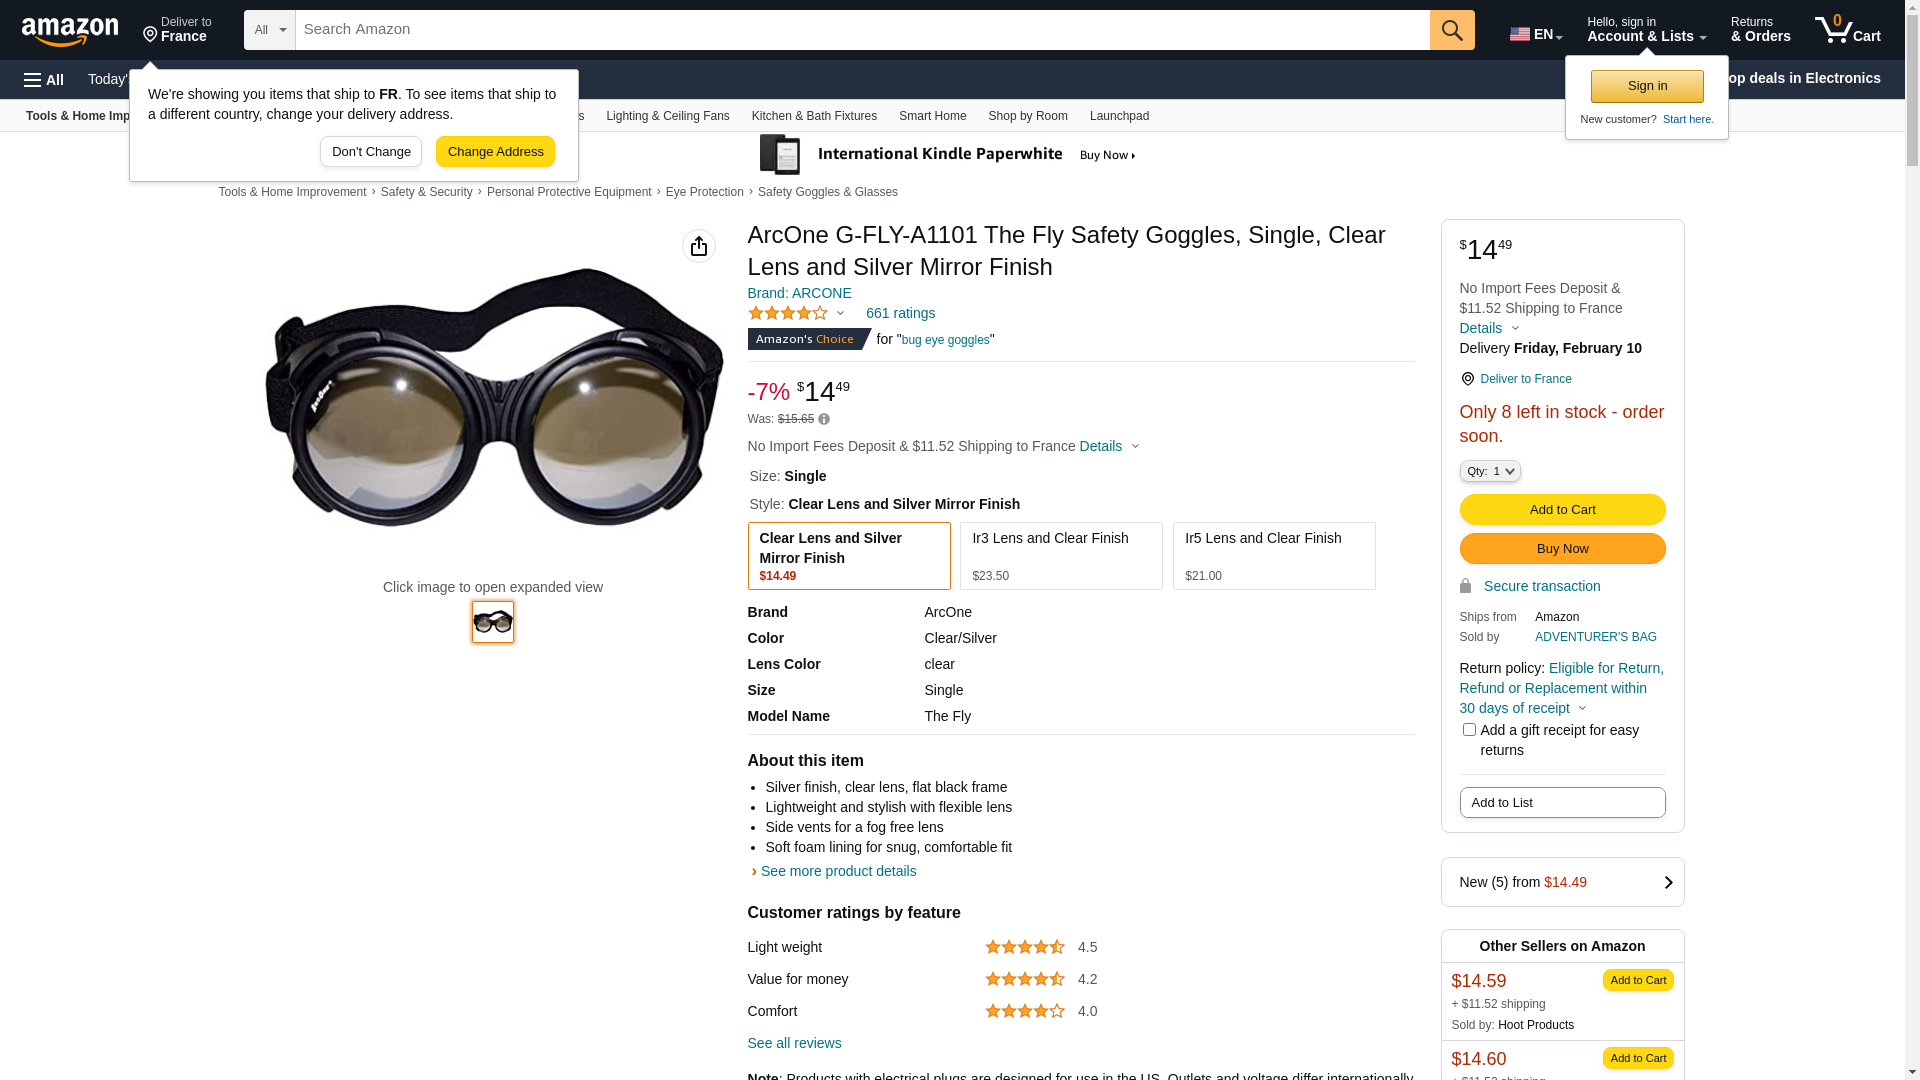The image size is (1920, 1080).
Task: Click the price info icon beside $15.65
Action: point(824,419)
